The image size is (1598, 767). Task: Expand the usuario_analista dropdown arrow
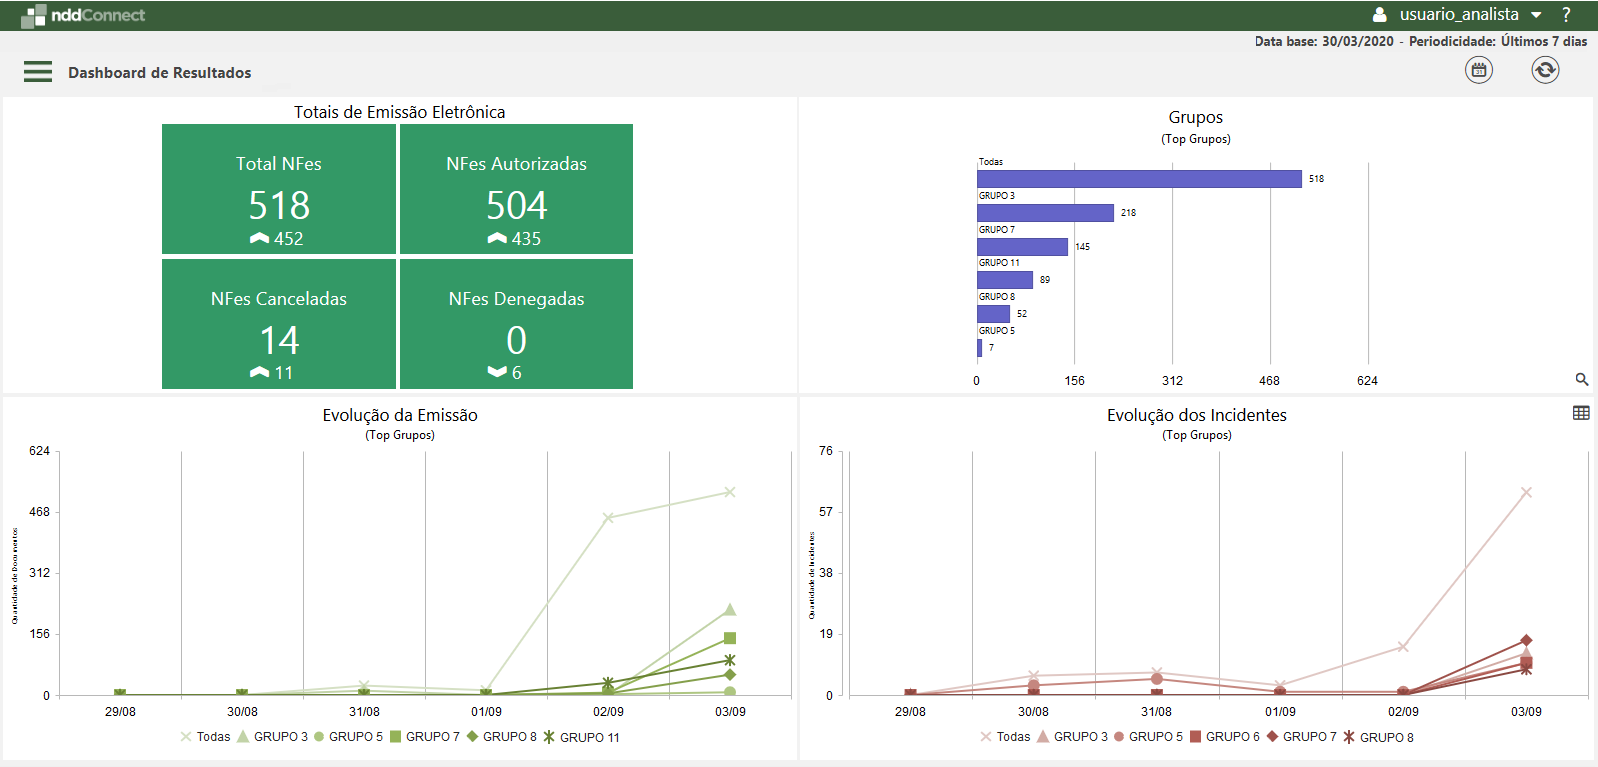(x=1536, y=15)
